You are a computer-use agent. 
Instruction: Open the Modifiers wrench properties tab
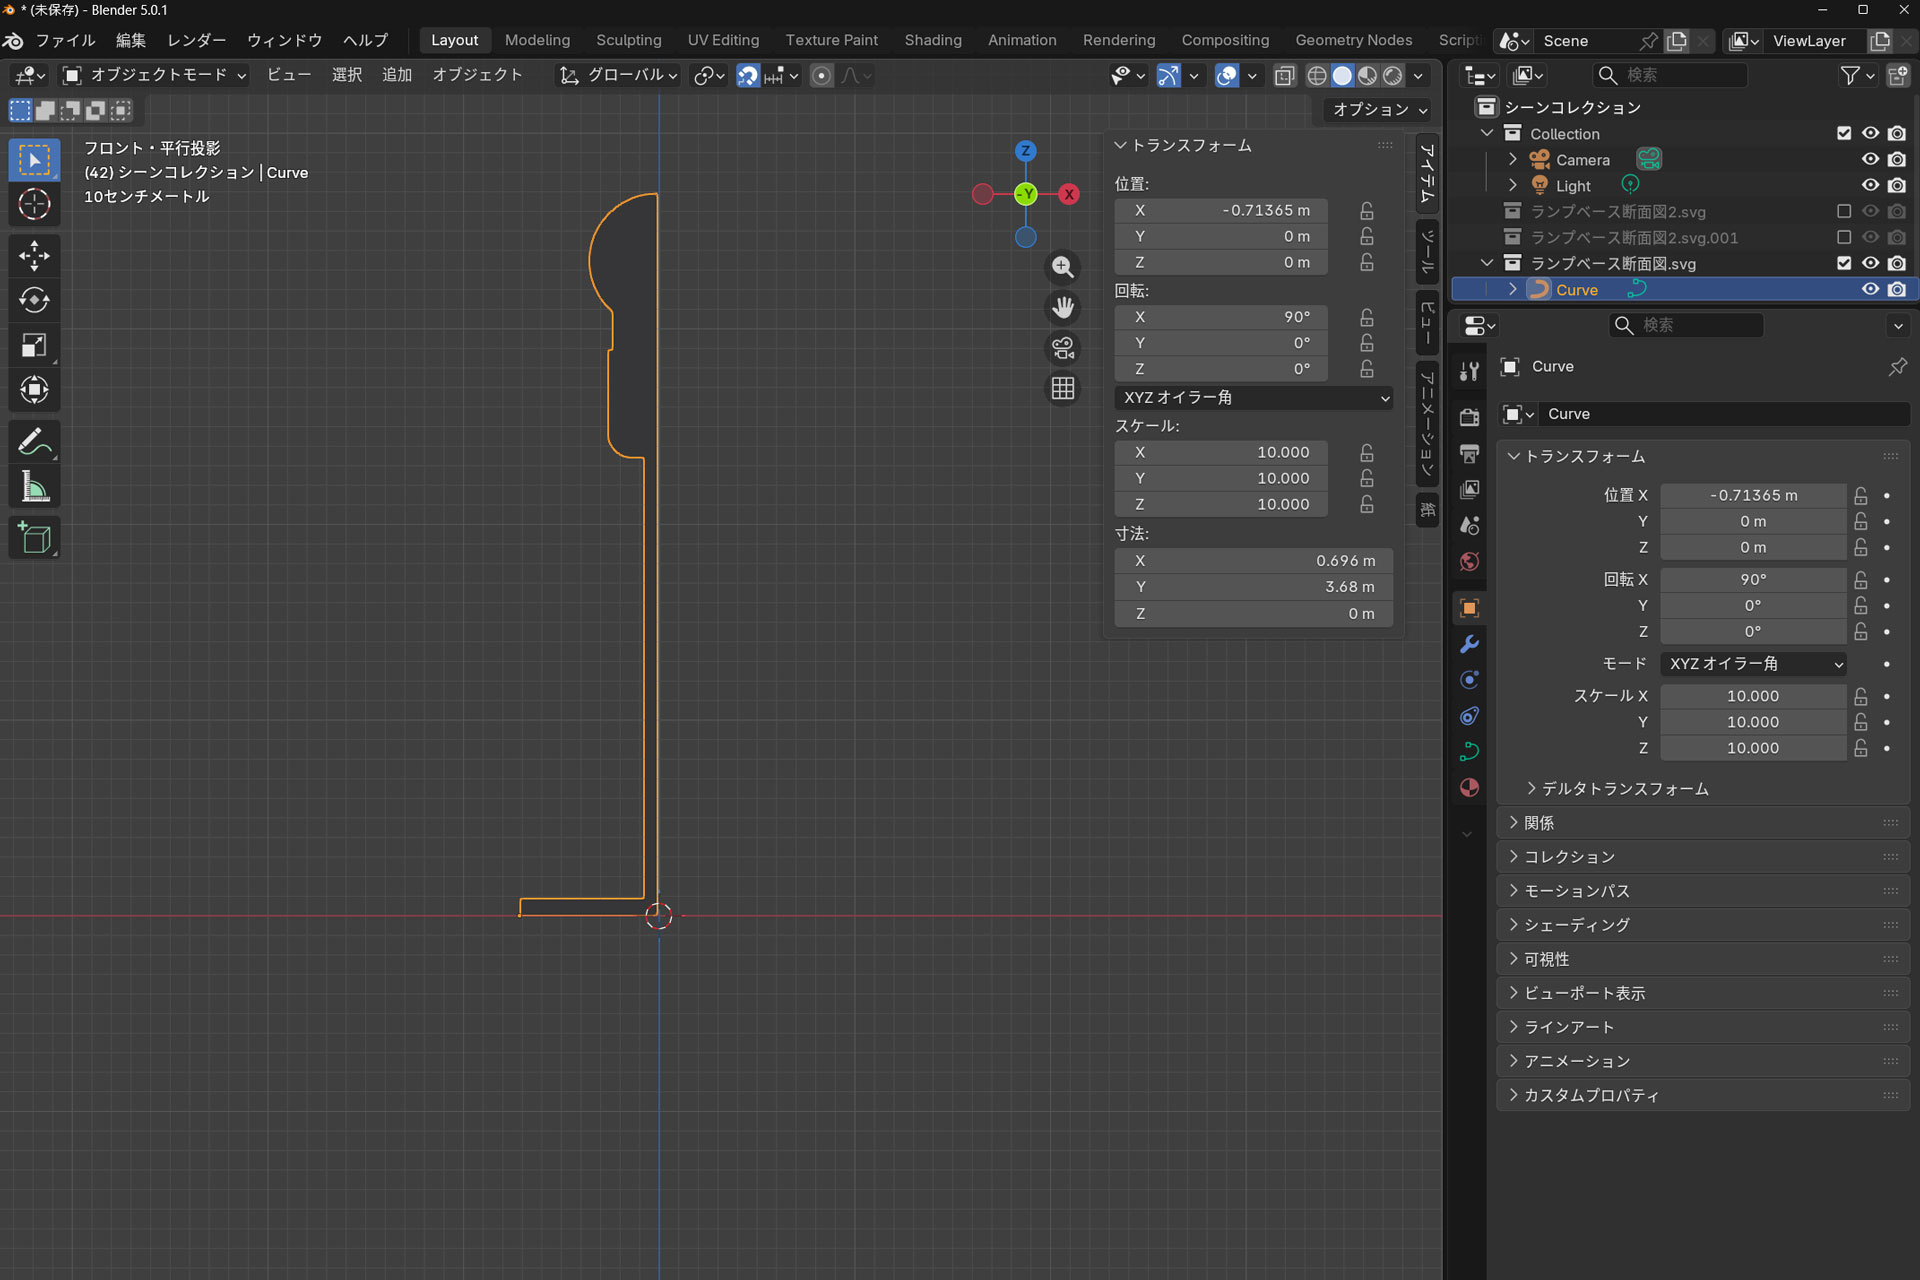point(1469,644)
